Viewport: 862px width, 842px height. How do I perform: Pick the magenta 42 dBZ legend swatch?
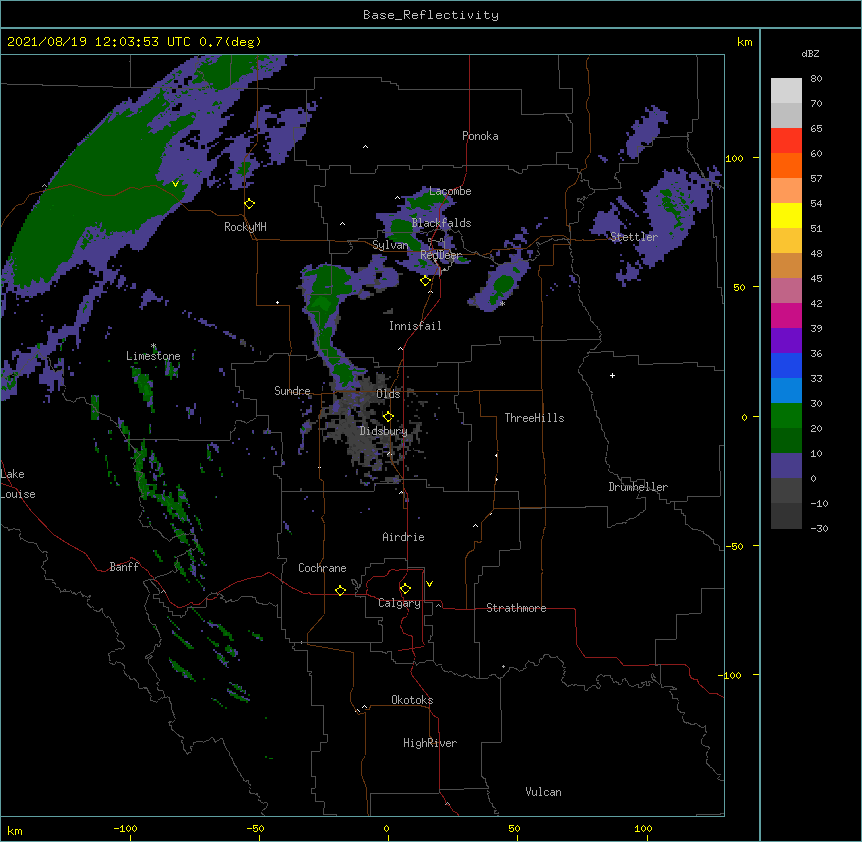786,315
